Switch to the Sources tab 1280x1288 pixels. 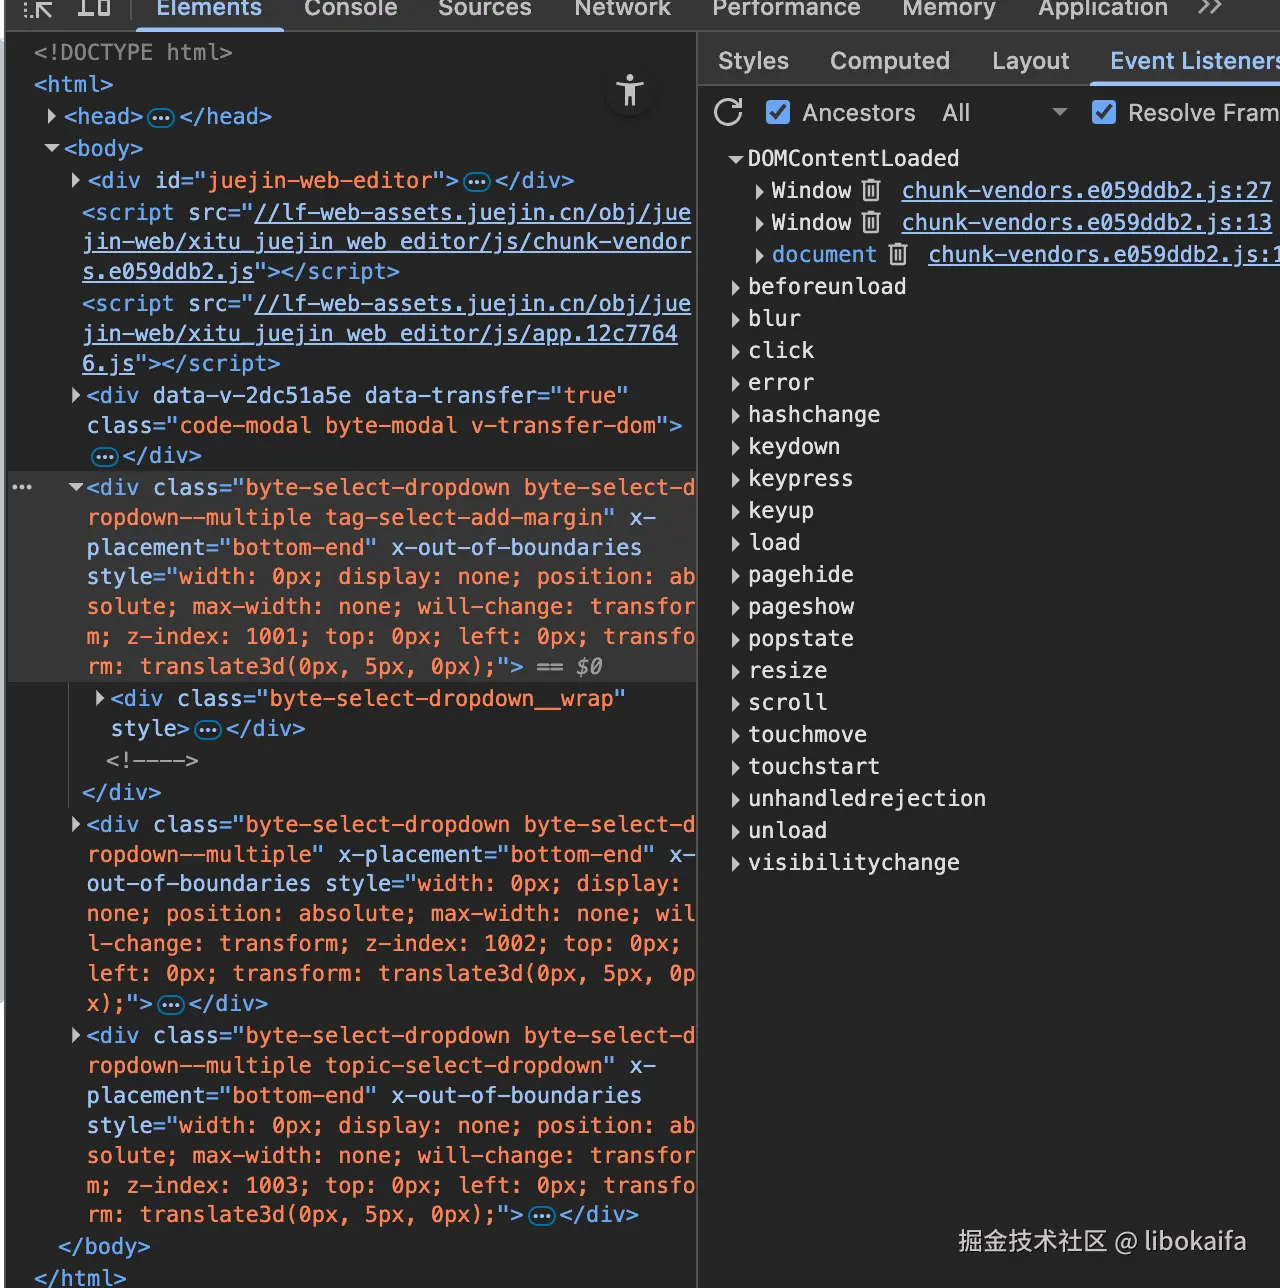[x=485, y=9]
